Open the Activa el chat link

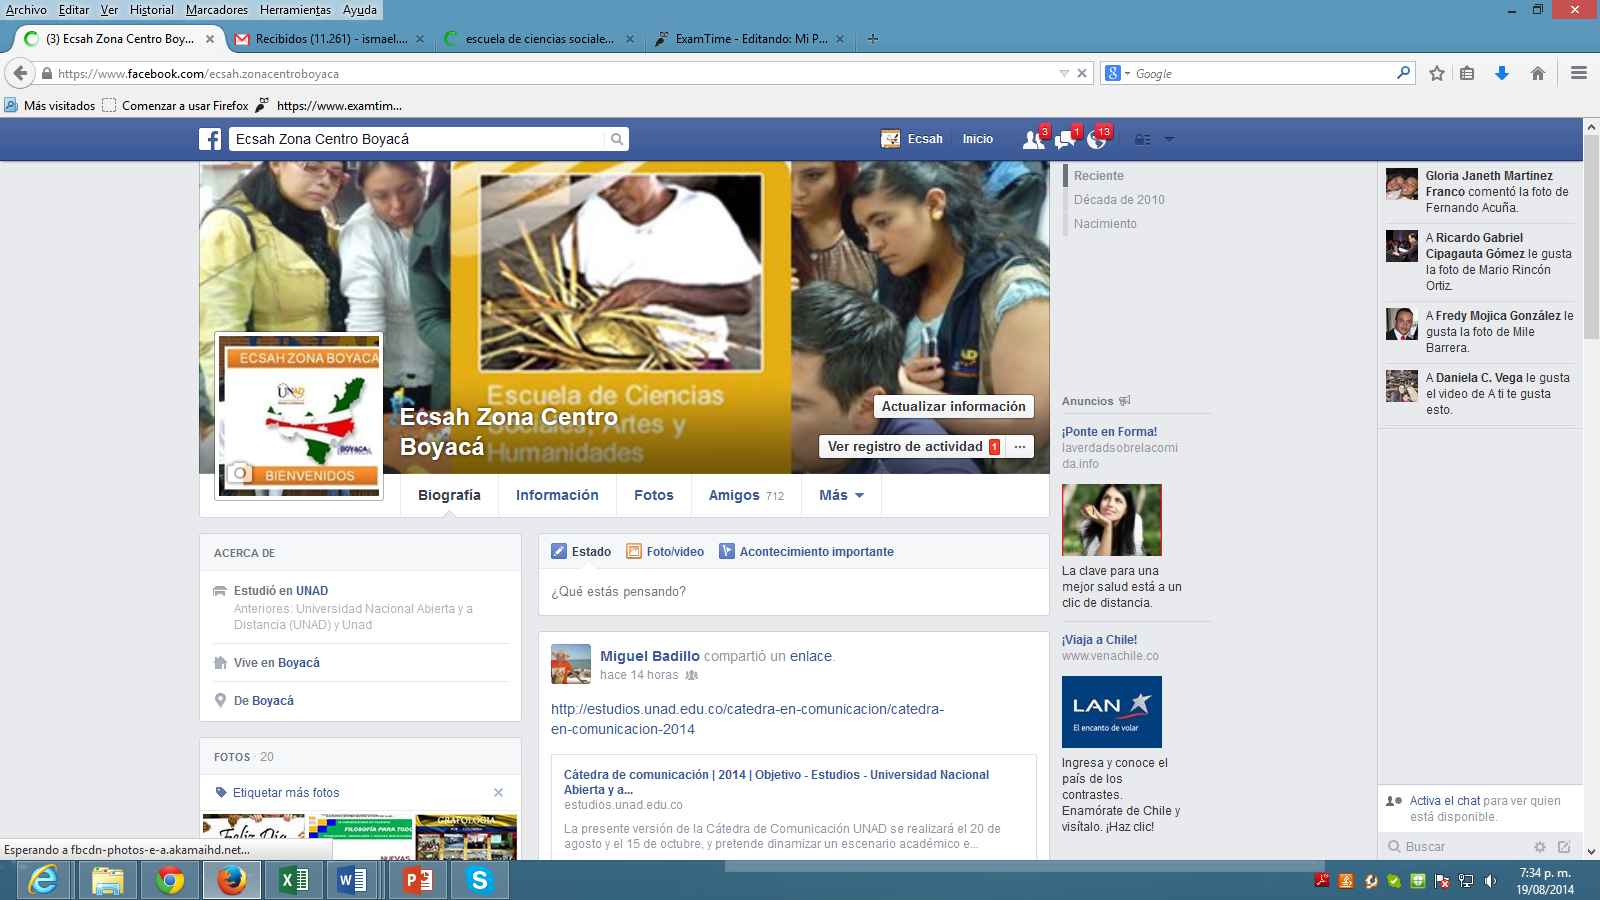pos(1444,801)
